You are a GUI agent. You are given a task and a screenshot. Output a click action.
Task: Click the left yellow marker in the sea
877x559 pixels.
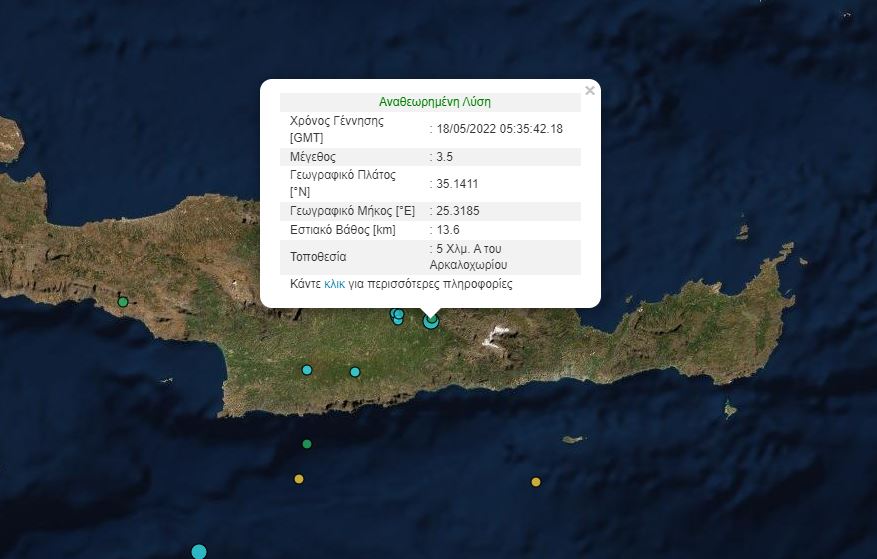point(299,479)
